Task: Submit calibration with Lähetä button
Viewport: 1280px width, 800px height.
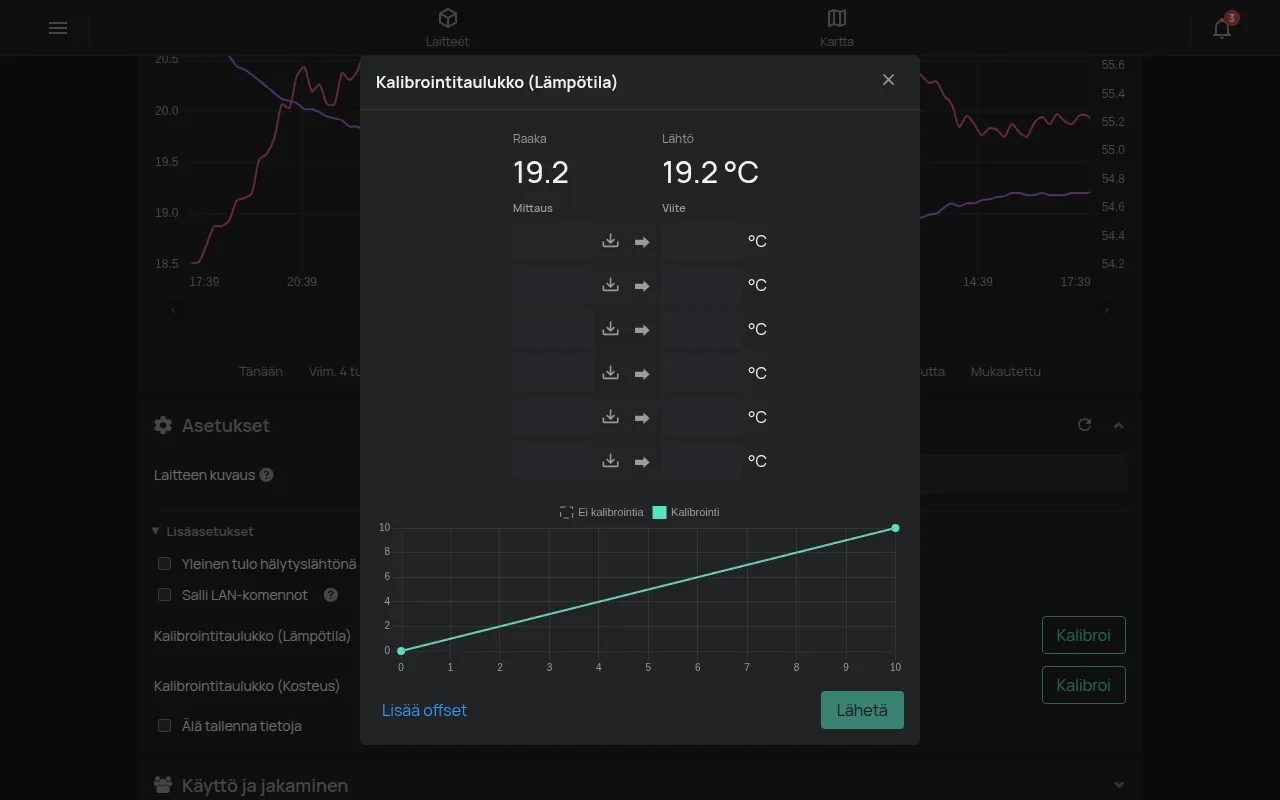Action: click(x=862, y=710)
